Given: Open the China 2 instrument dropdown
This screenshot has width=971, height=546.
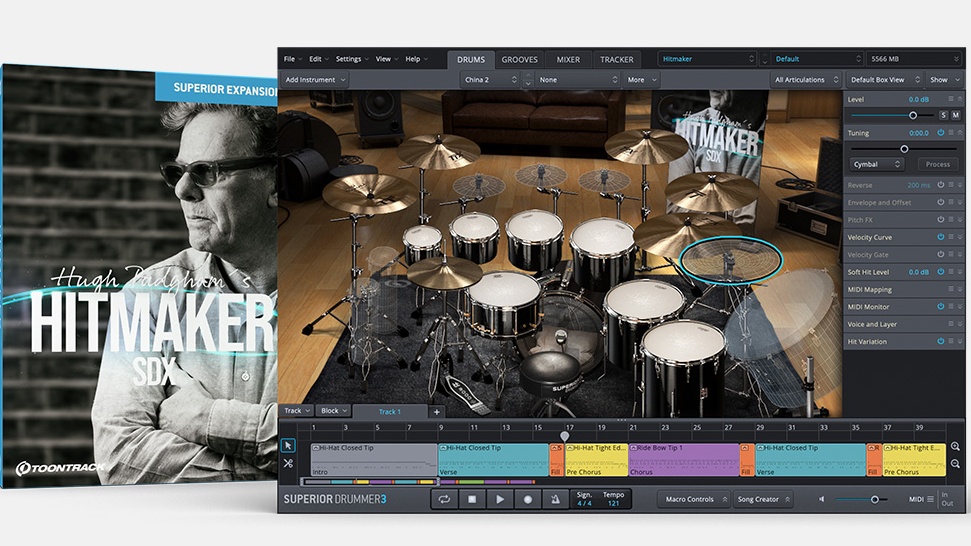Looking at the screenshot, I should click(x=490, y=80).
